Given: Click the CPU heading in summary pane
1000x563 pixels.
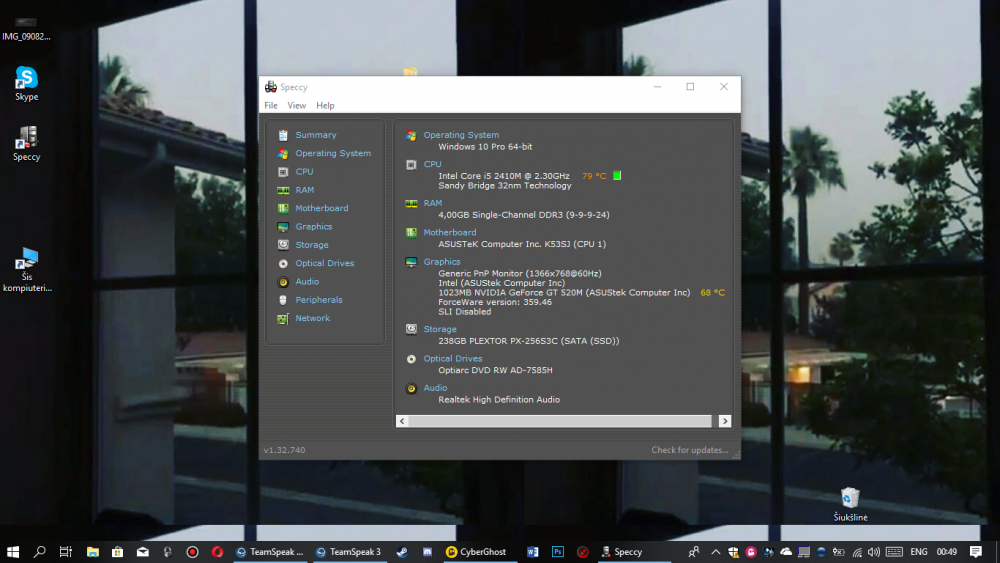Looking at the screenshot, I should click(x=432, y=165).
